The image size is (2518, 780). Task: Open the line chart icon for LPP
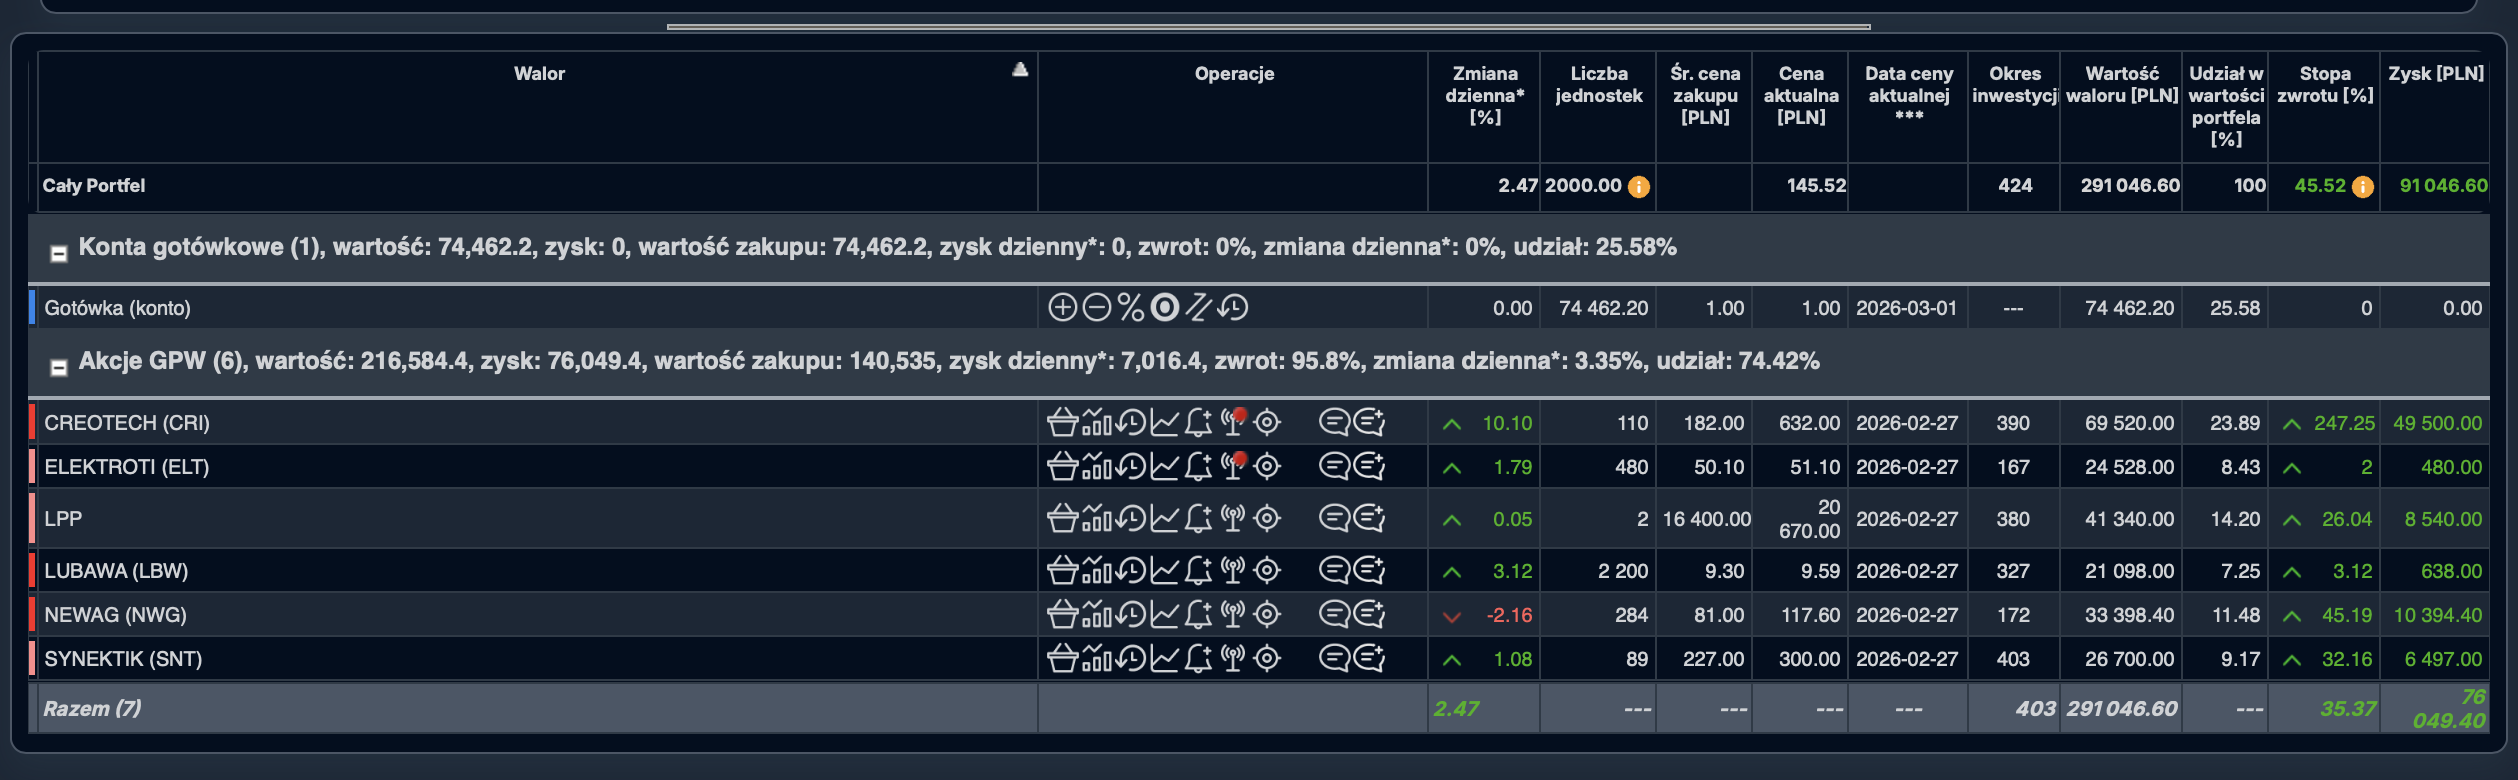click(x=1164, y=518)
